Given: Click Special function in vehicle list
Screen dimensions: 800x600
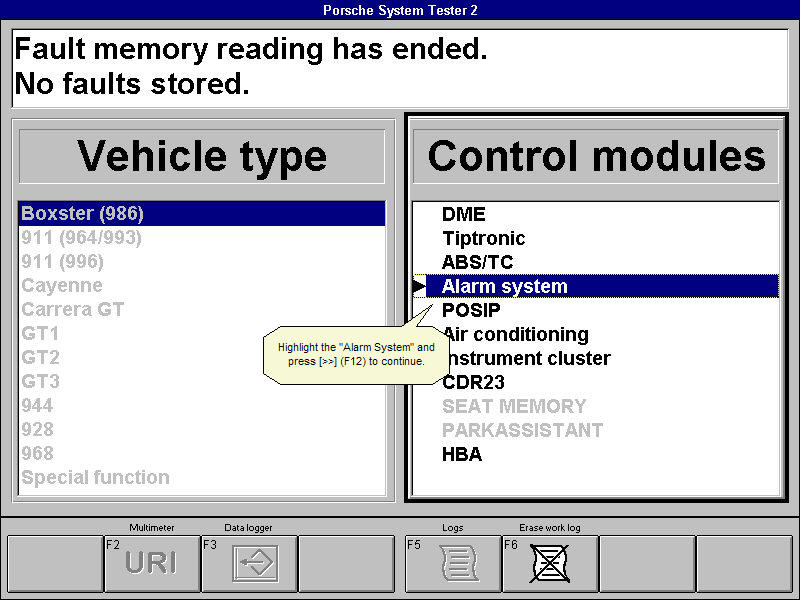Looking at the screenshot, I should tap(96, 478).
